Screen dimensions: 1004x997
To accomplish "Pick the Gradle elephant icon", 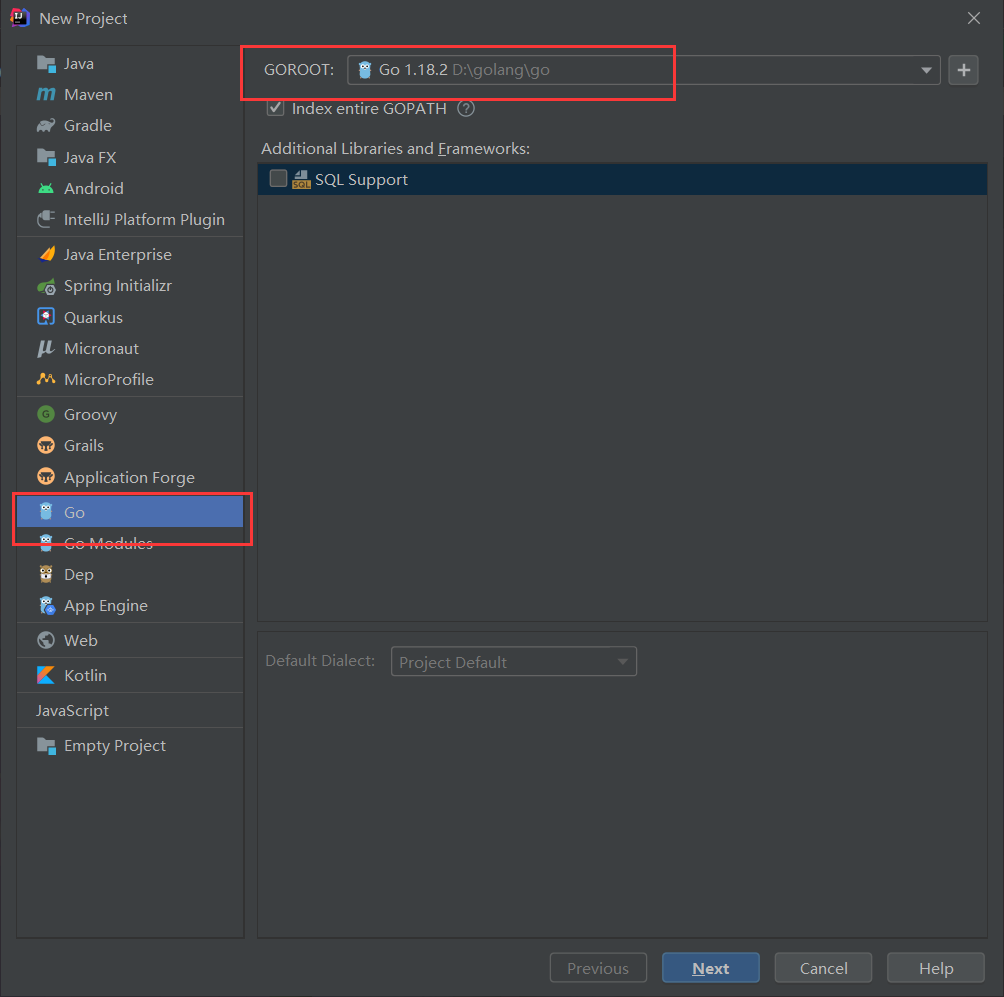I will 46,126.
